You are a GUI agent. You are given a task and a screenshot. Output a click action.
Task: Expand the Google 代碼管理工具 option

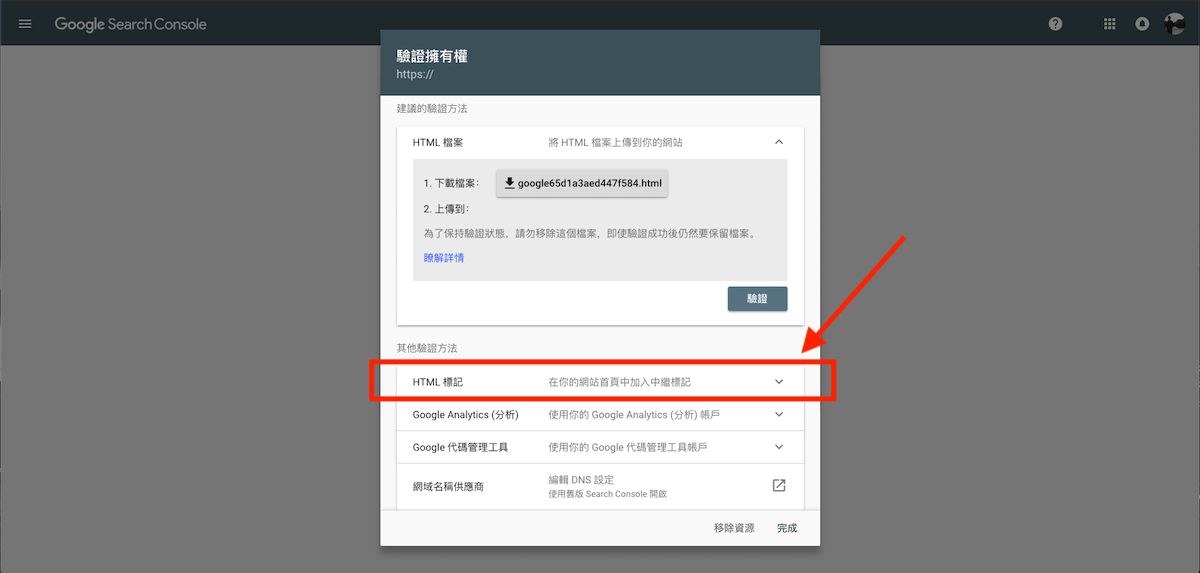click(779, 447)
